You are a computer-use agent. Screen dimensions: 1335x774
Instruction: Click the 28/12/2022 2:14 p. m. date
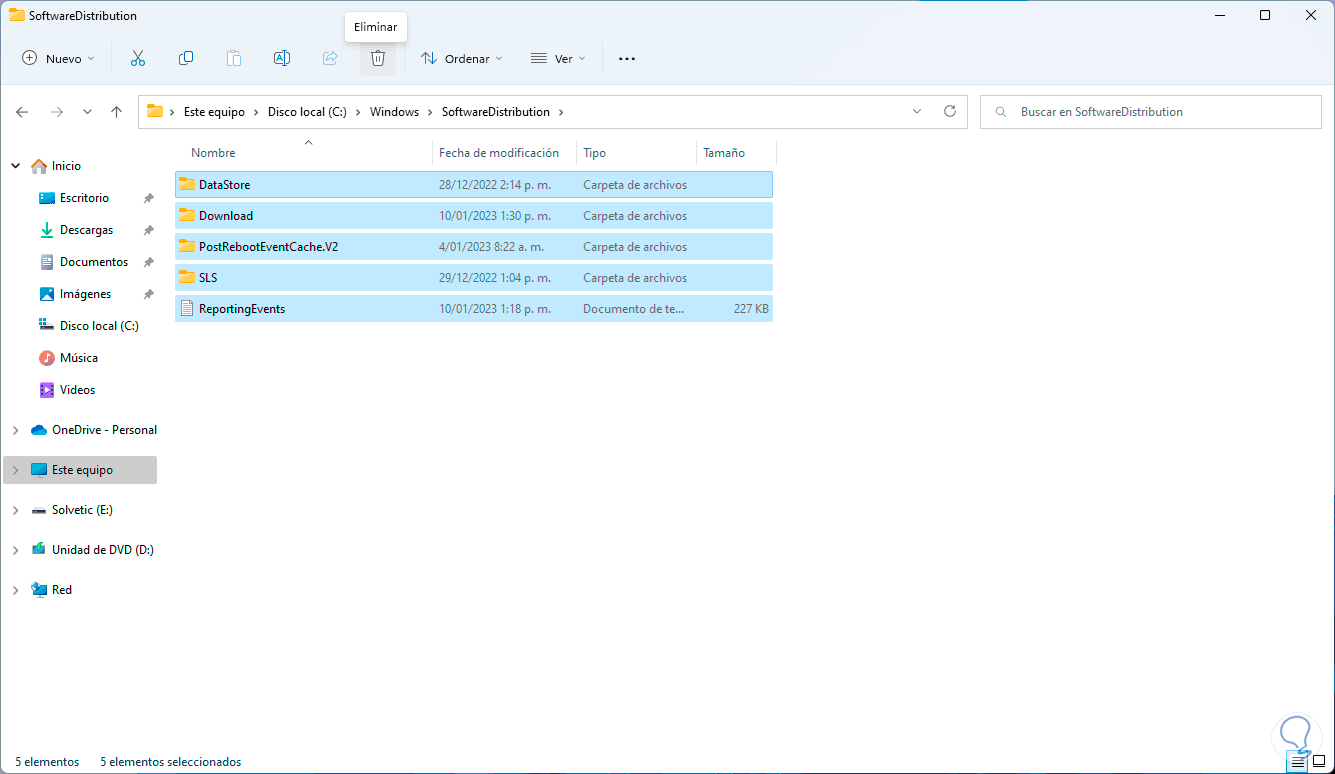click(x=494, y=185)
